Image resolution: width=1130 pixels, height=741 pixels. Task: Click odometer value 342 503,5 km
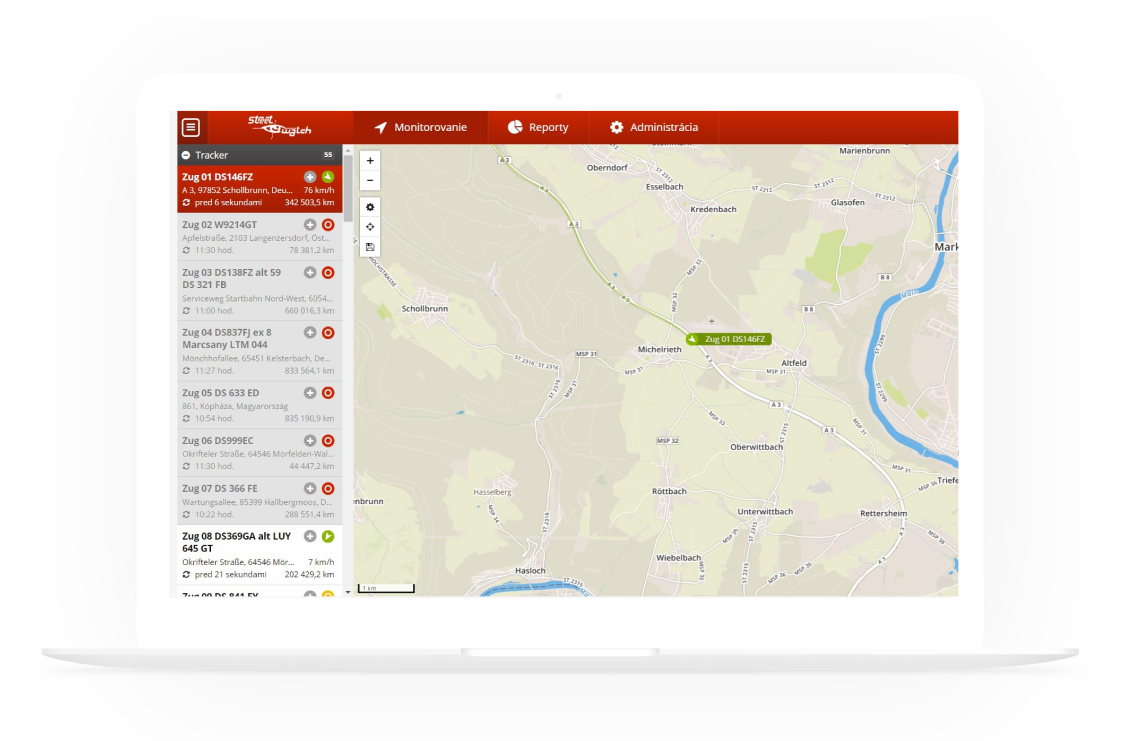pos(309,203)
